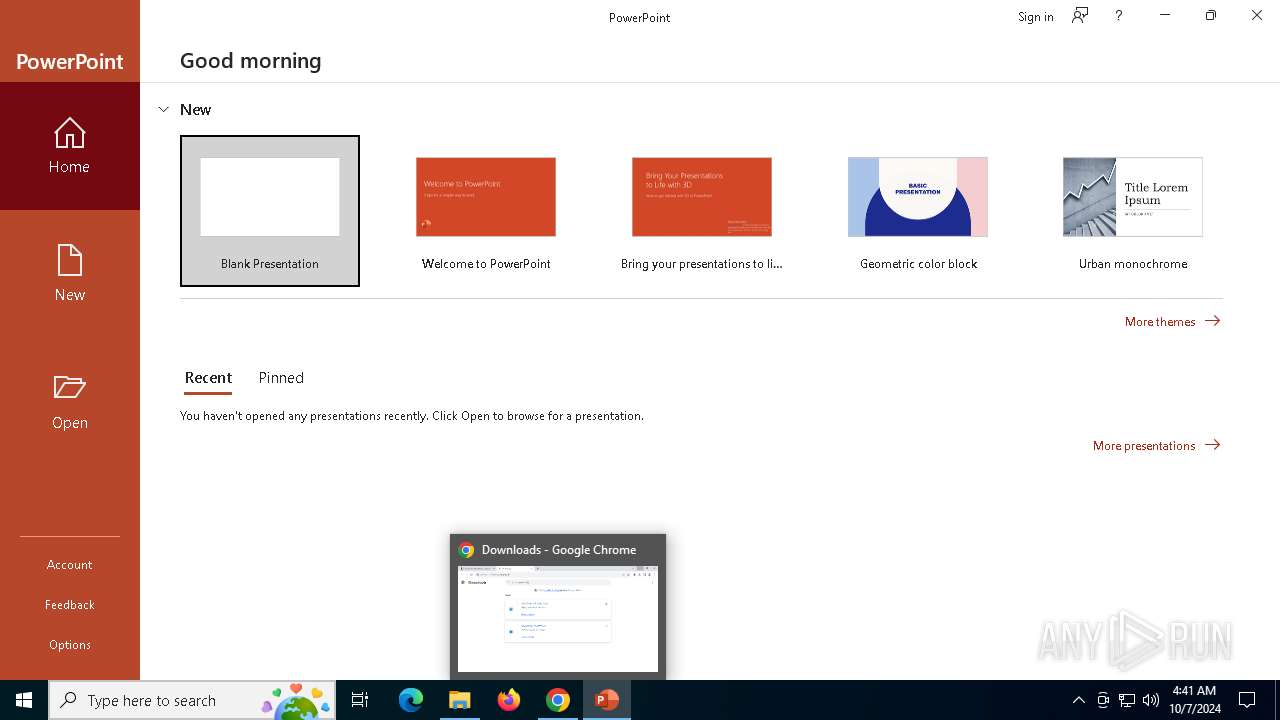The image size is (1280, 720).
Task: Open the volume speaker icon
Action: pyautogui.click(x=1151, y=700)
